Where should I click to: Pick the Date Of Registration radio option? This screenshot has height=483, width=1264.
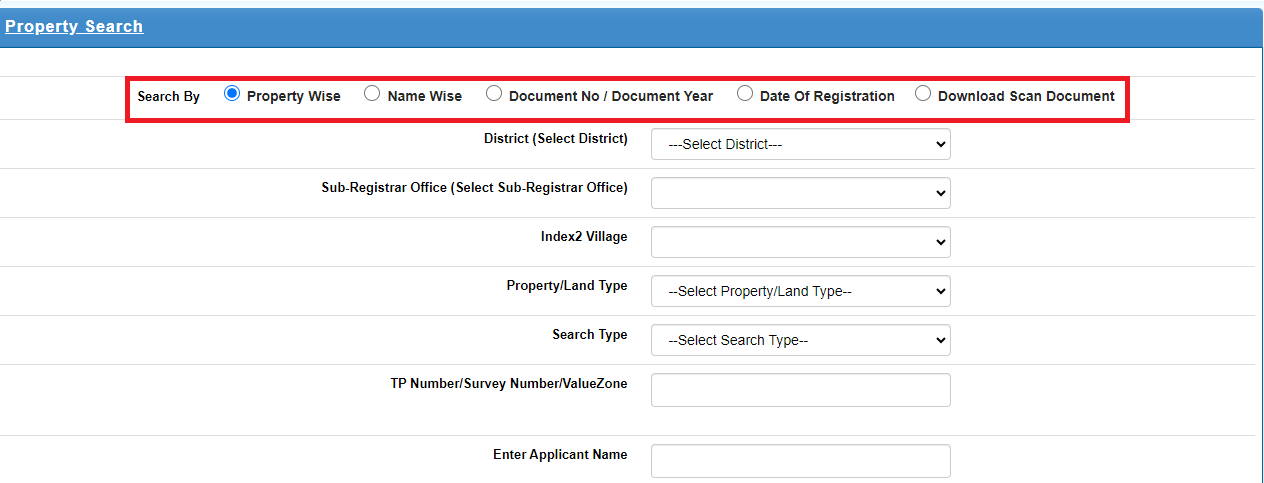(745, 94)
